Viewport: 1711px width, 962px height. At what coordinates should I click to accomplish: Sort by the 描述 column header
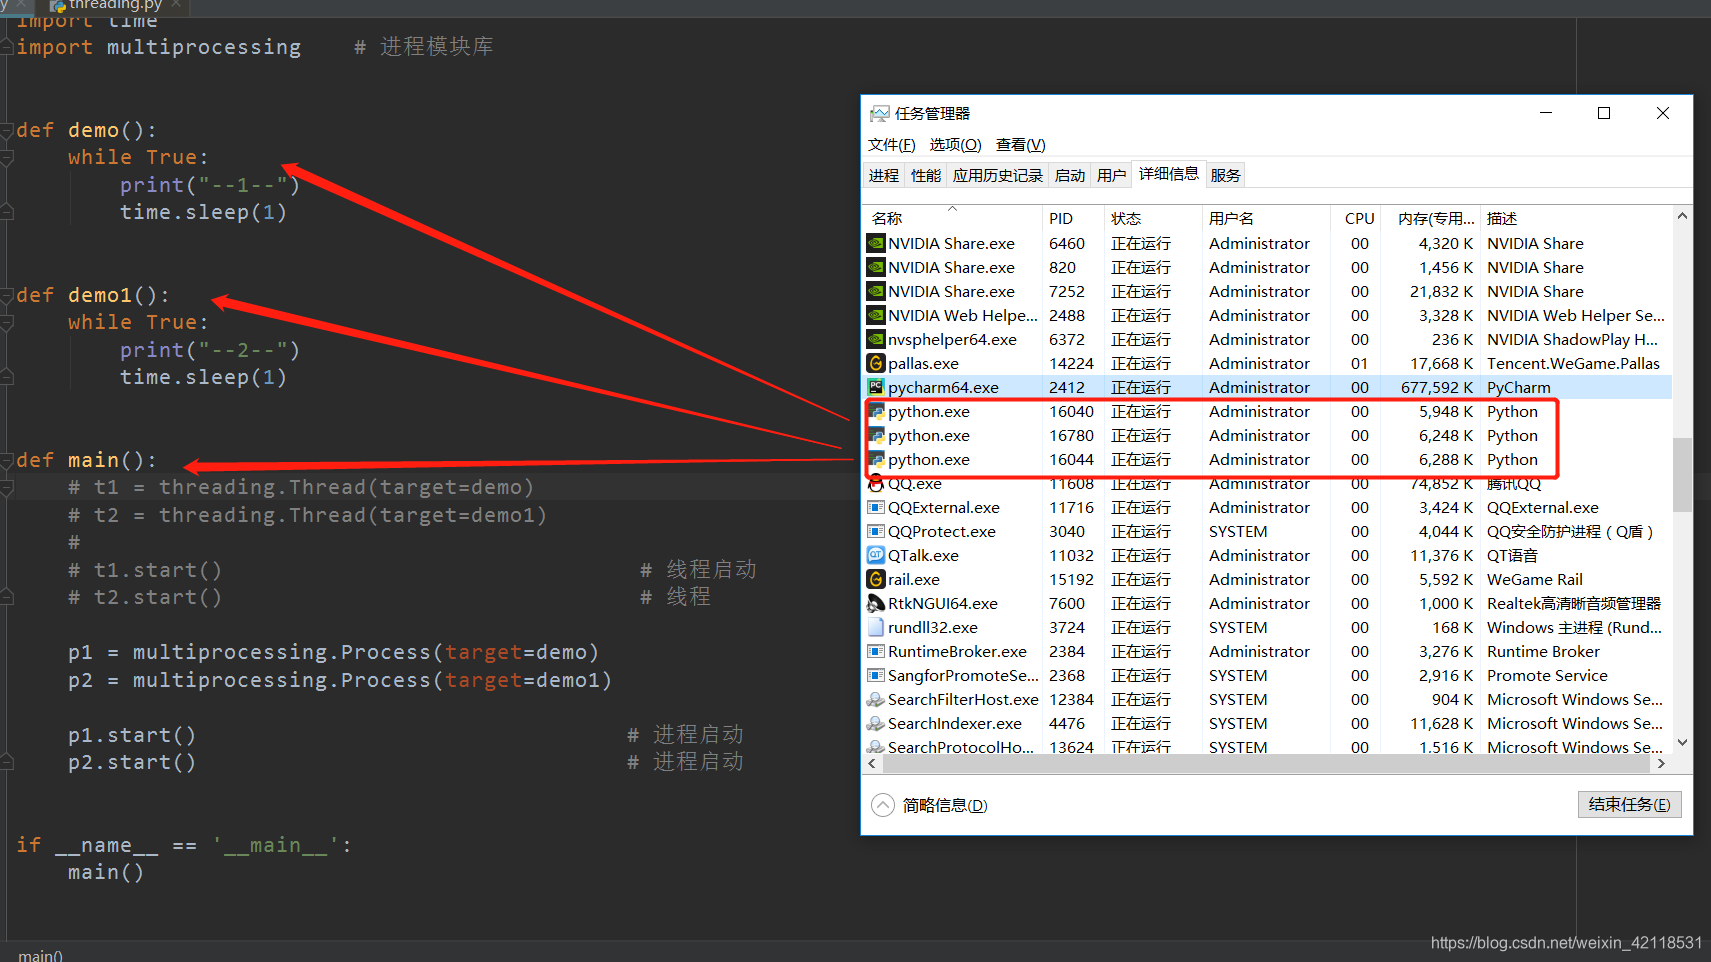tap(1577, 218)
